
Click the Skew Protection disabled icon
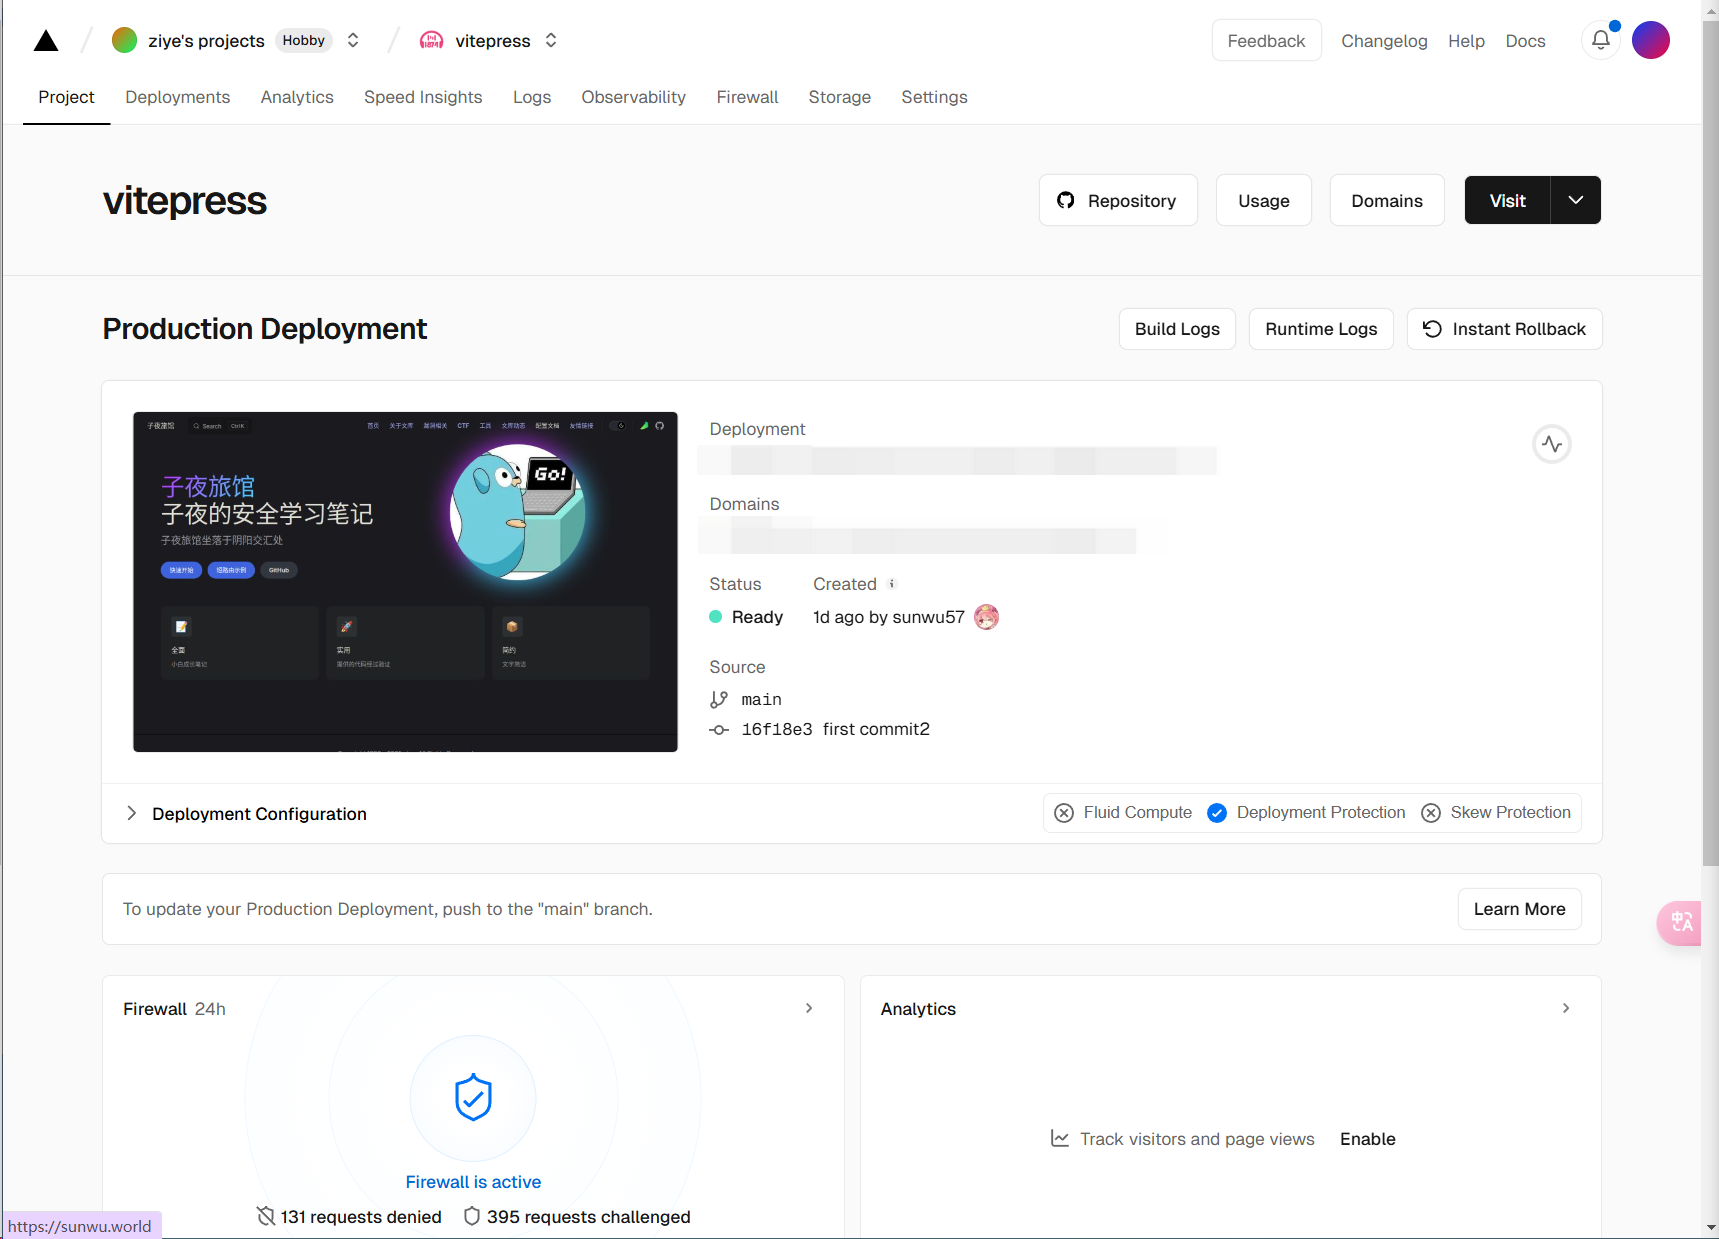coord(1431,813)
